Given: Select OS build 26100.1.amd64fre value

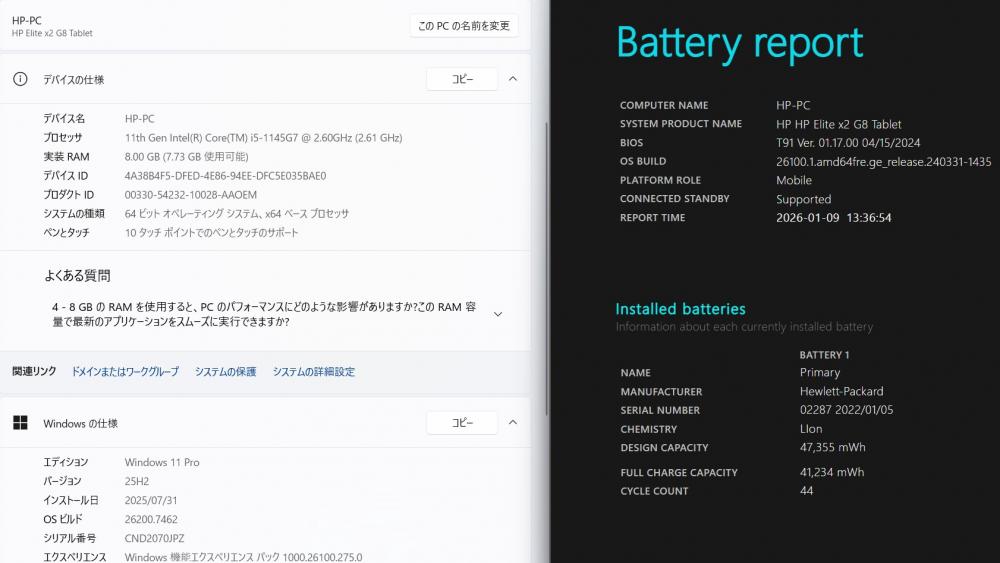Looking at the screenshot, I should tap(883, 162).
